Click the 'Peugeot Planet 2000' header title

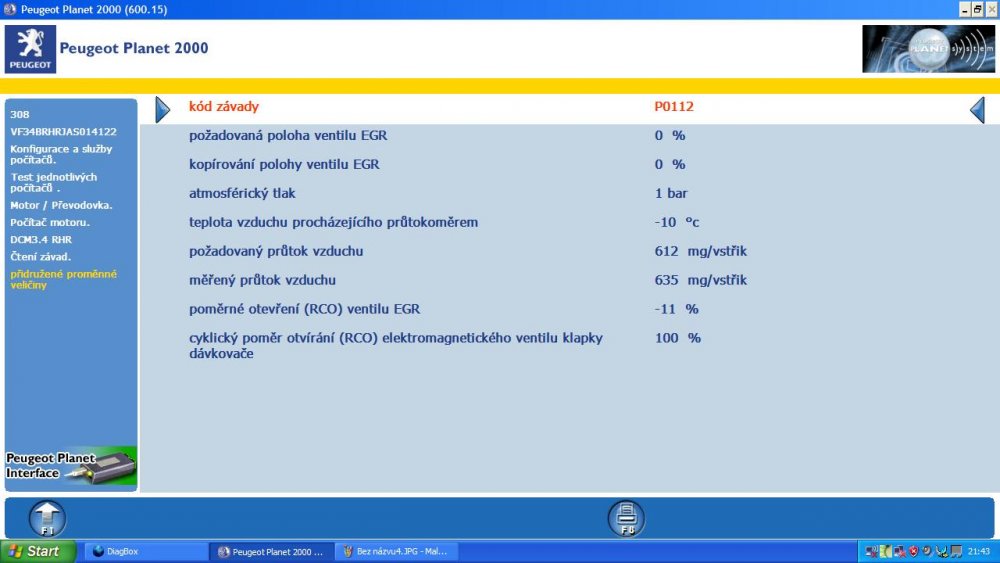[134, 48]
